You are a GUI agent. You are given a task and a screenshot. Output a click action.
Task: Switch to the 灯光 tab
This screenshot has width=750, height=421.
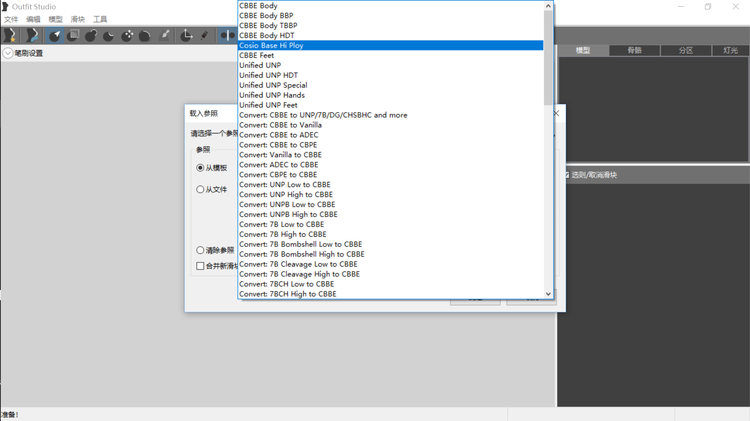coord(730,50)
